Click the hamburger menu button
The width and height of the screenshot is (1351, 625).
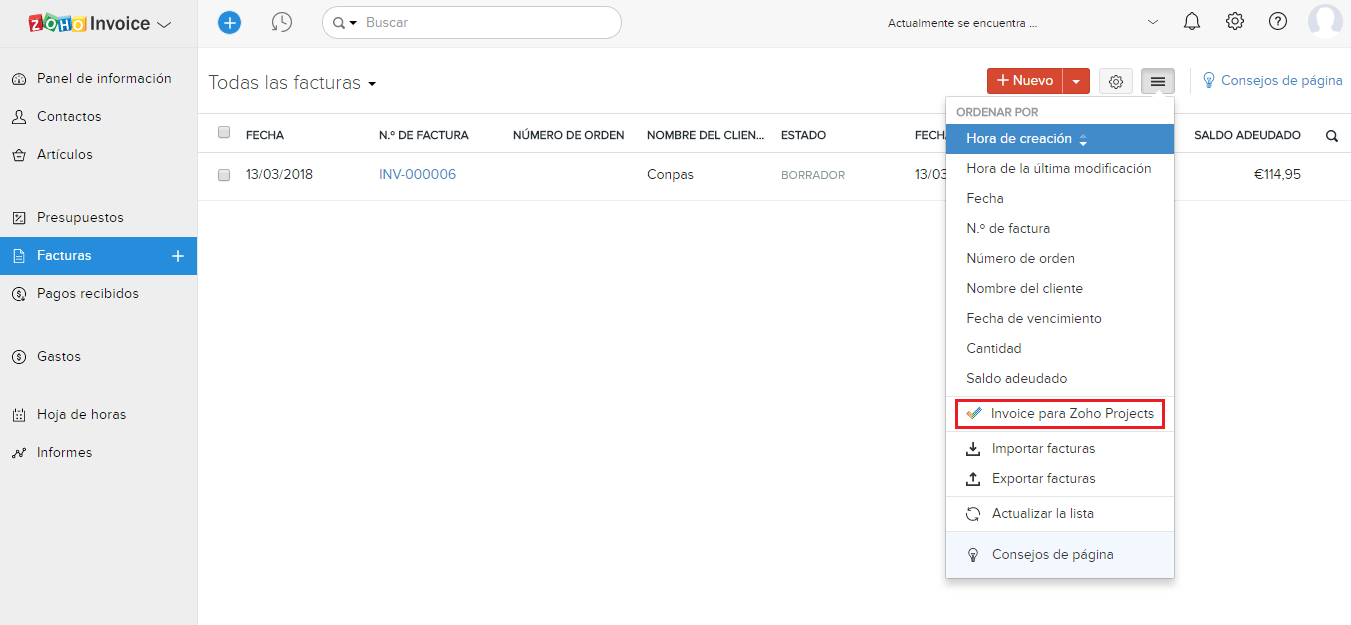pos(1158,82)
